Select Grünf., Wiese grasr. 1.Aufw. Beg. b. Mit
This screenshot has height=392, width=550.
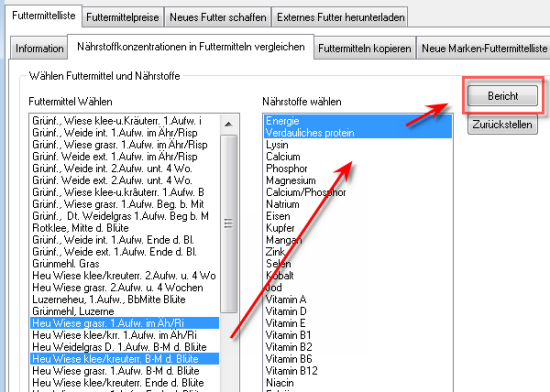(x=125, y=204)
